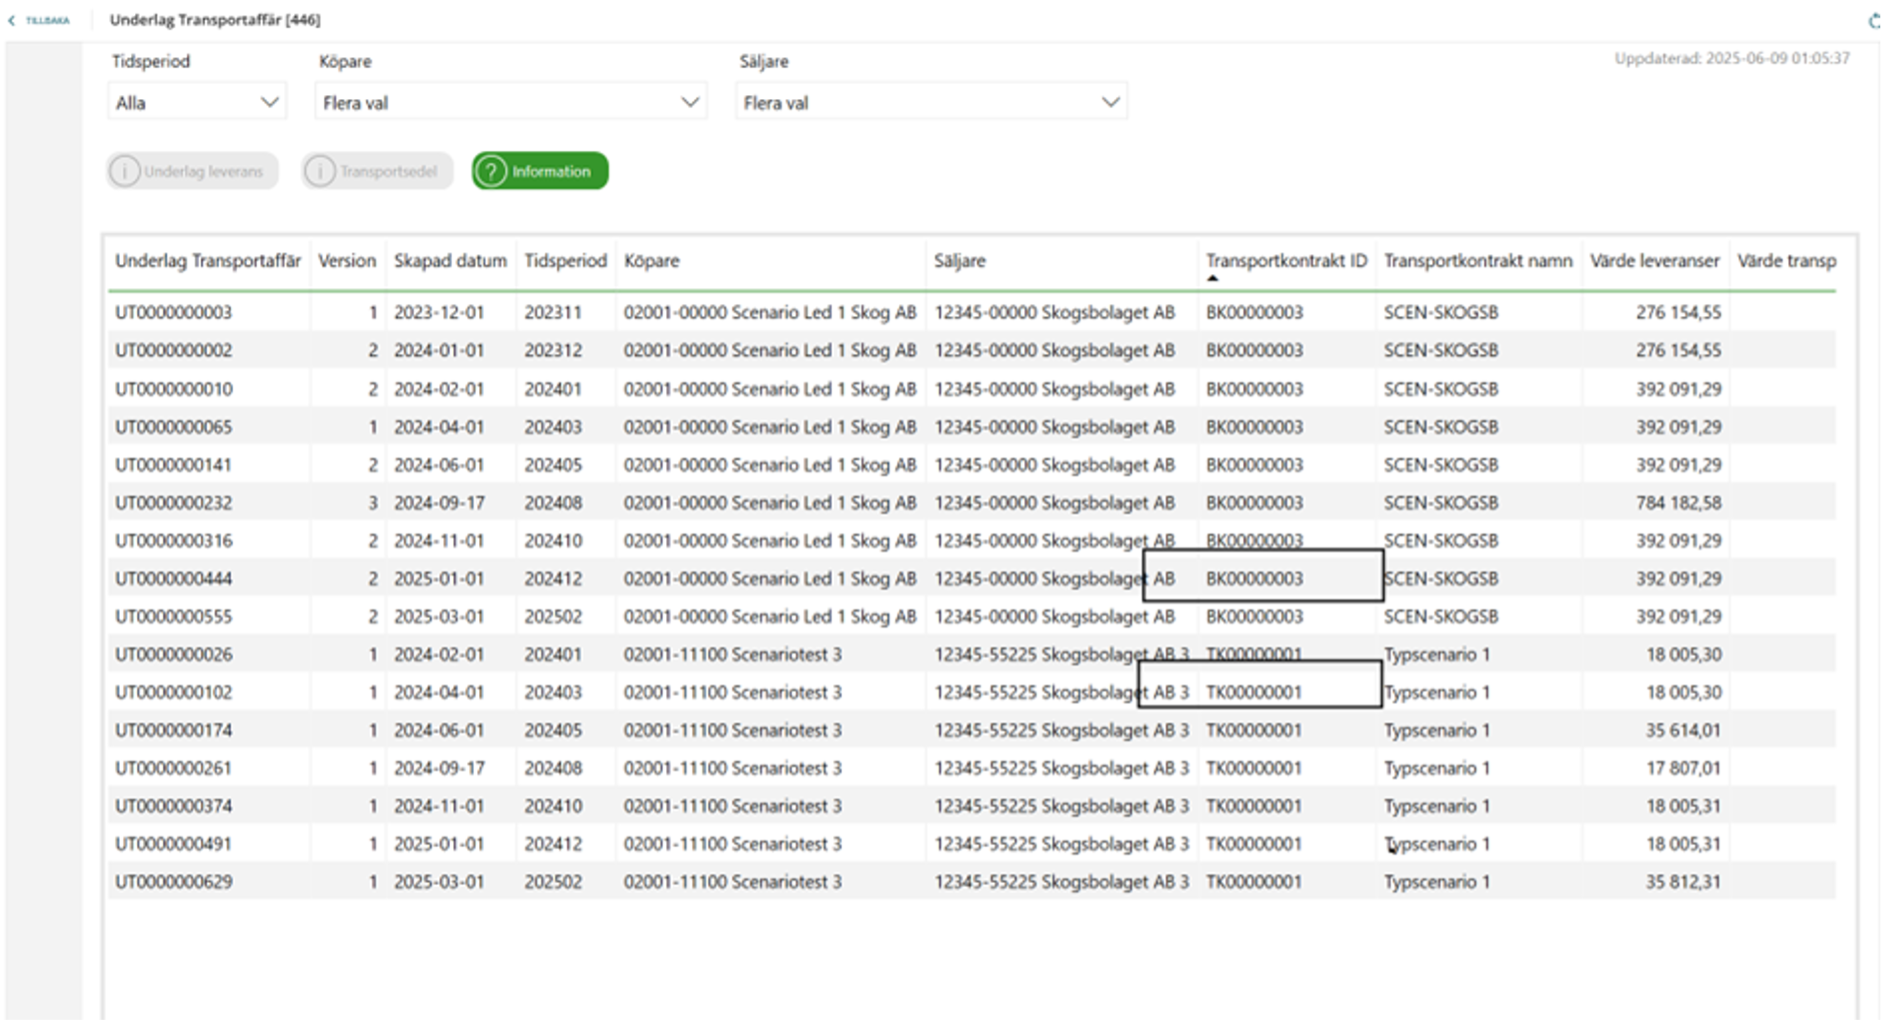The image size is (1883, 1022).
Task: Sort by Underlag Transportaffär column header
Action: pos(208,261)
